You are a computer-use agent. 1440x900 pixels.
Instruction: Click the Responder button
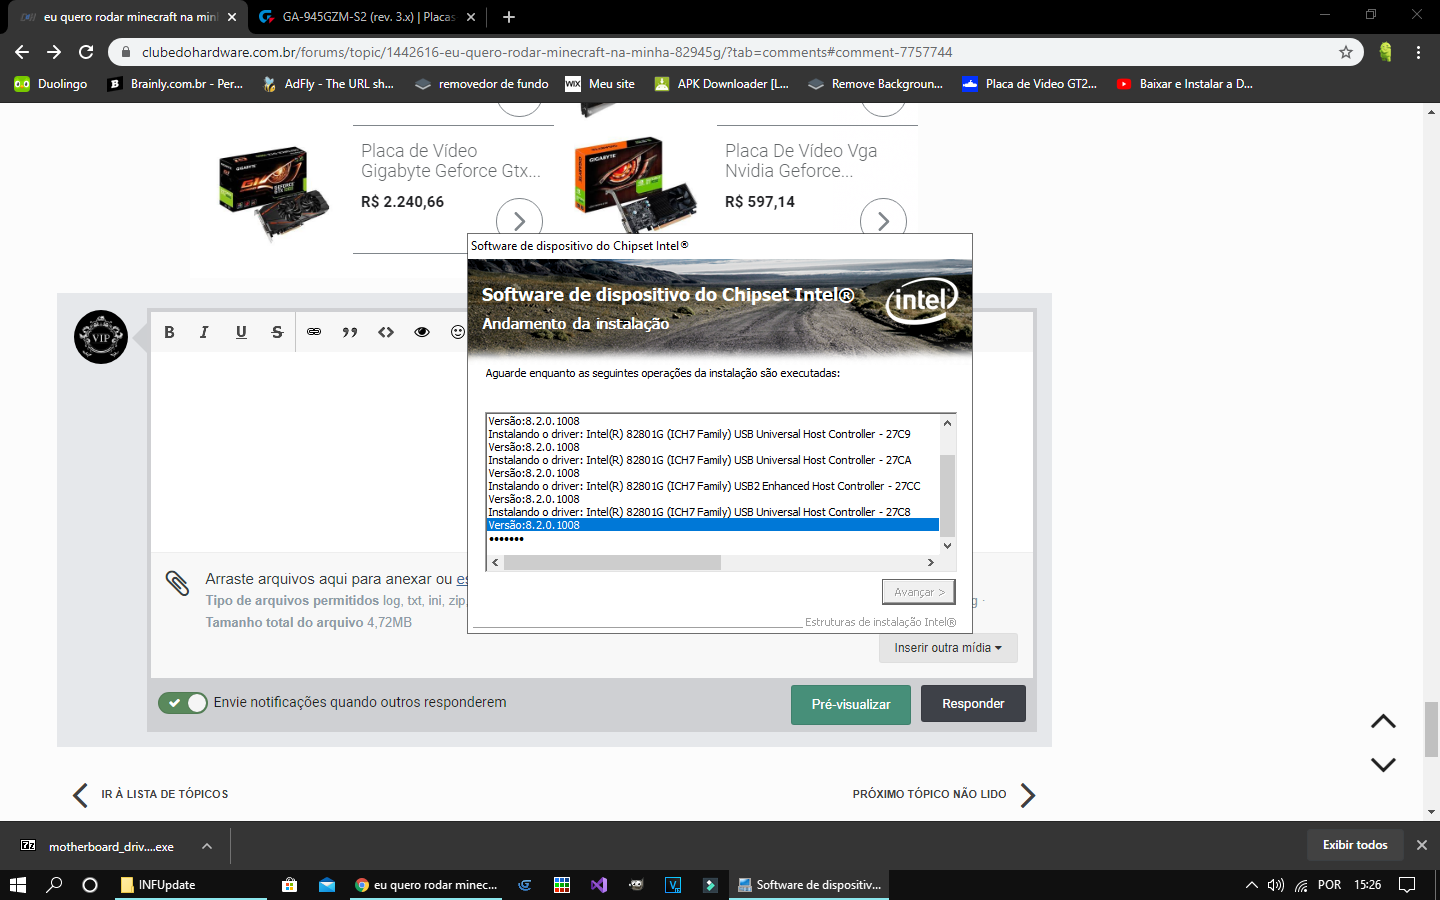click(x=973, y=704)
